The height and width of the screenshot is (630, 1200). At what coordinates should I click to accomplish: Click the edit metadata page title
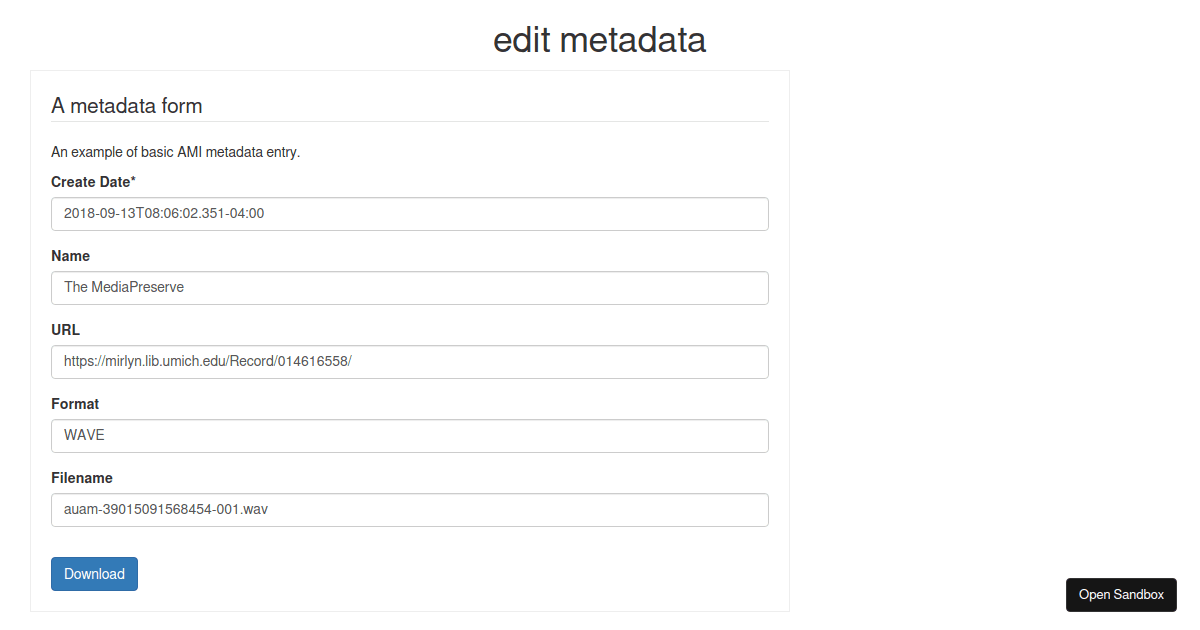(x=599, y=40)
